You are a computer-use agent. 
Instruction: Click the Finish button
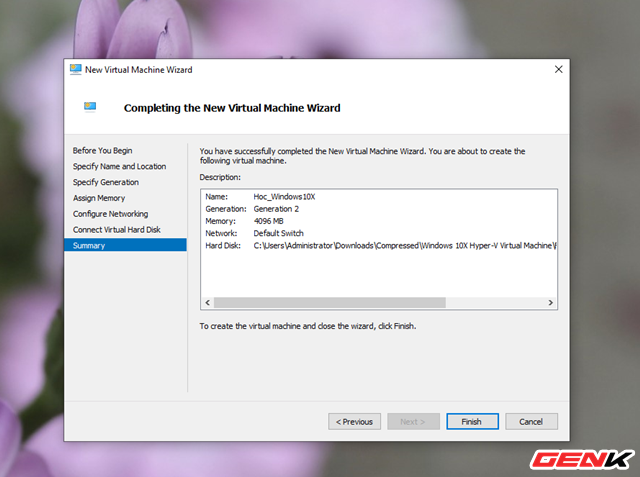tap(472, 422)
